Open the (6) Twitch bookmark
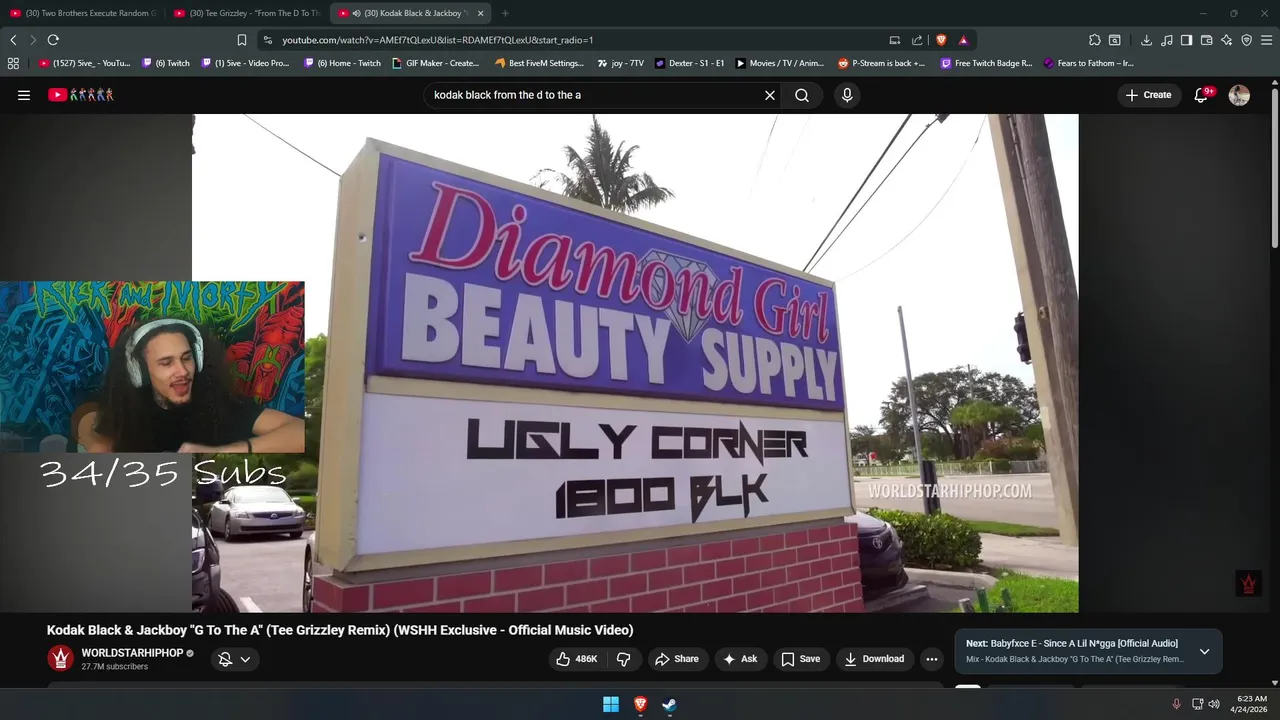Viewport: 1280px width, 720px height. [166, 63]
